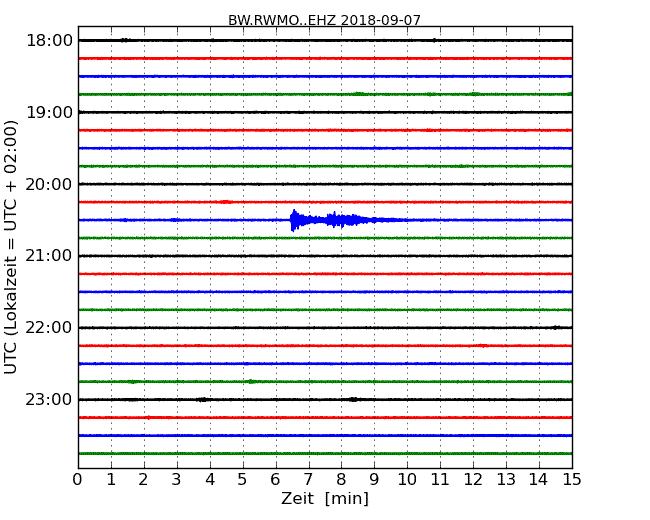Click the x-axis tick label 5

(243, 479)
